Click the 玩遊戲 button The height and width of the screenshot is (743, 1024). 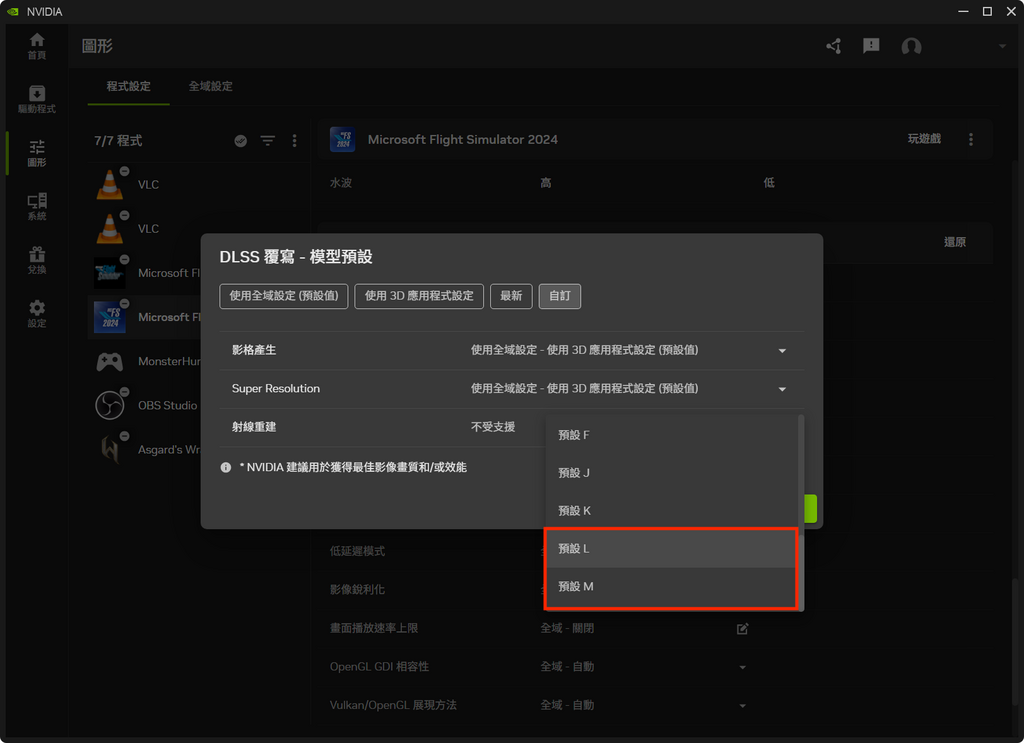925,139
